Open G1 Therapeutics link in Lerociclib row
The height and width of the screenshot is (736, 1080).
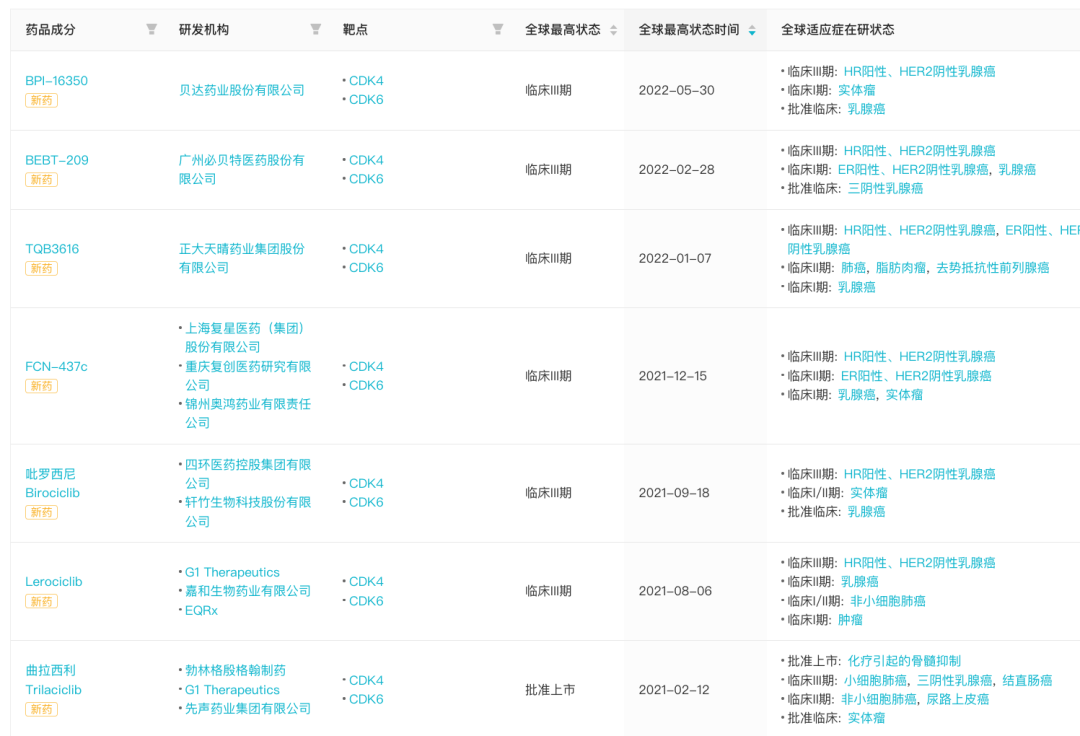click(232, 572)
